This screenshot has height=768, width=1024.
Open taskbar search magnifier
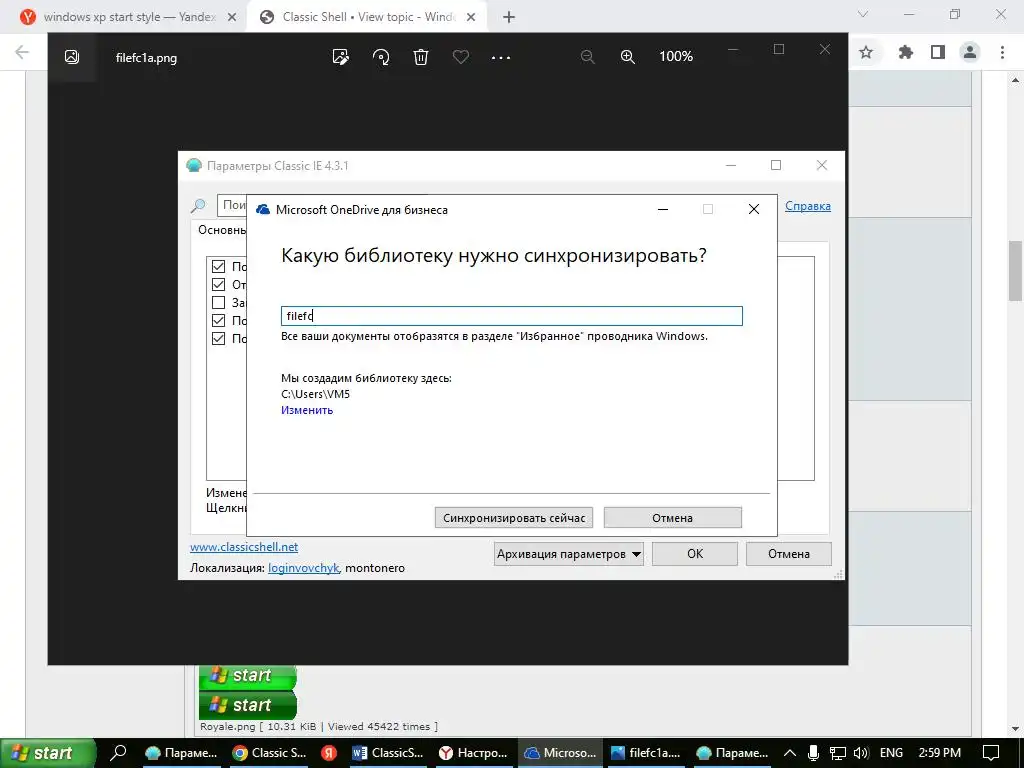pyautogui.click(x=118, y=752)
